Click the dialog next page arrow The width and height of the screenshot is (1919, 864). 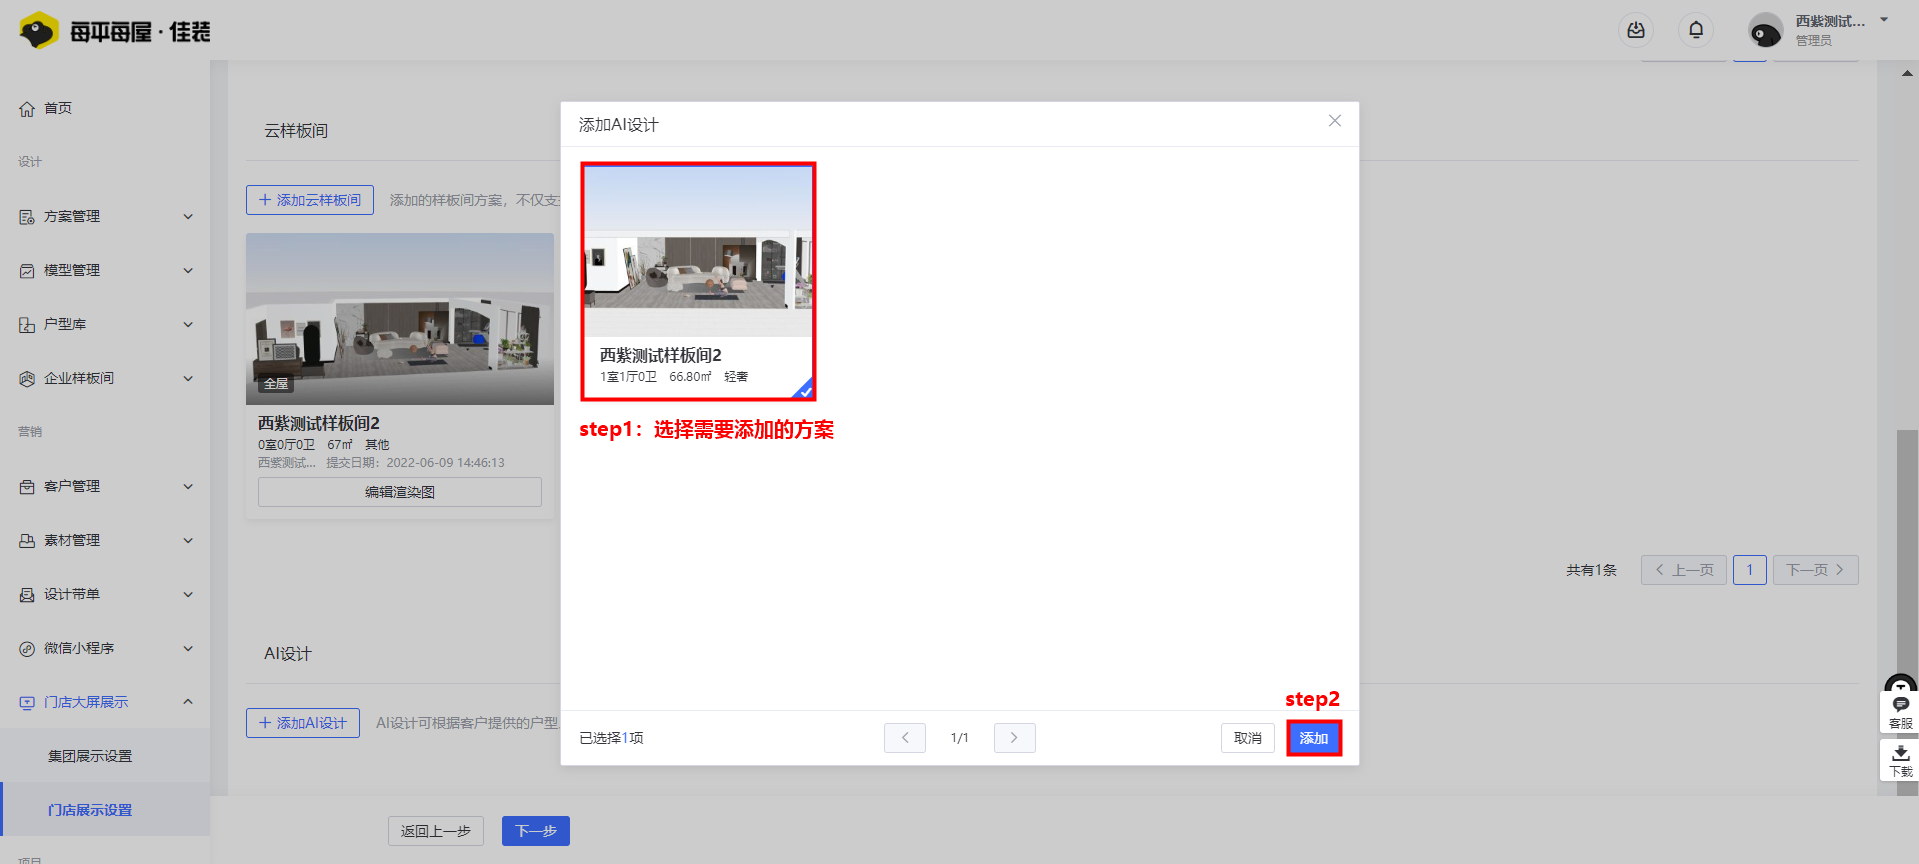(x=1014, y=738)
